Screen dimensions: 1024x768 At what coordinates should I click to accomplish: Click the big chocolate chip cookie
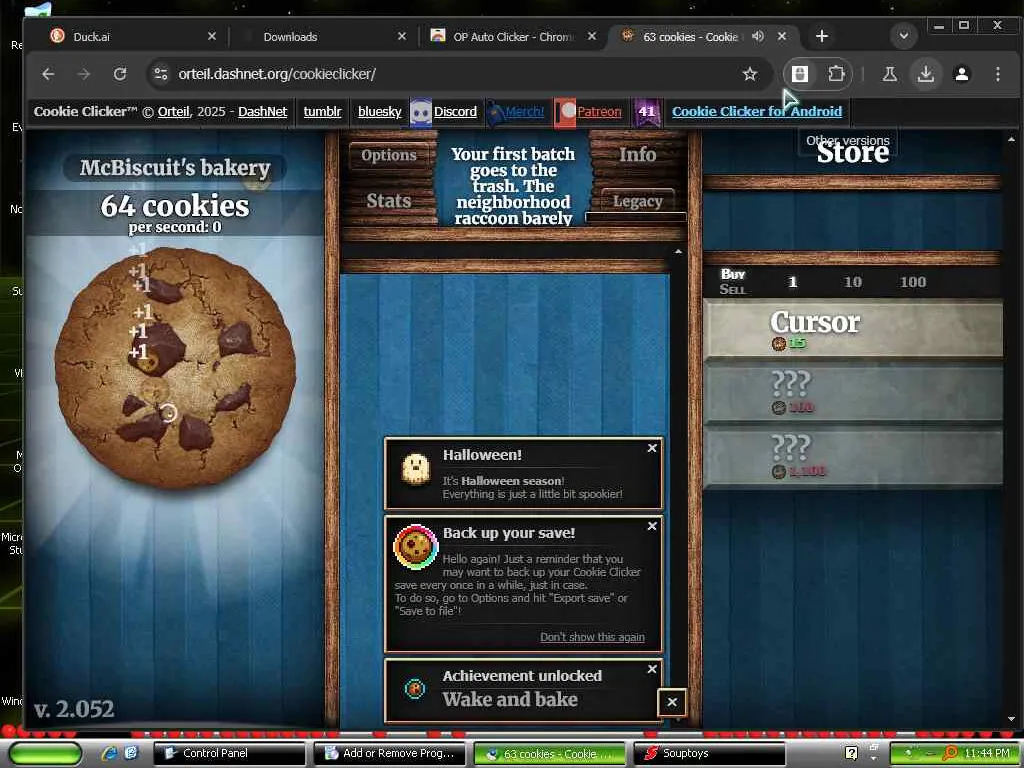coord(175,368)
